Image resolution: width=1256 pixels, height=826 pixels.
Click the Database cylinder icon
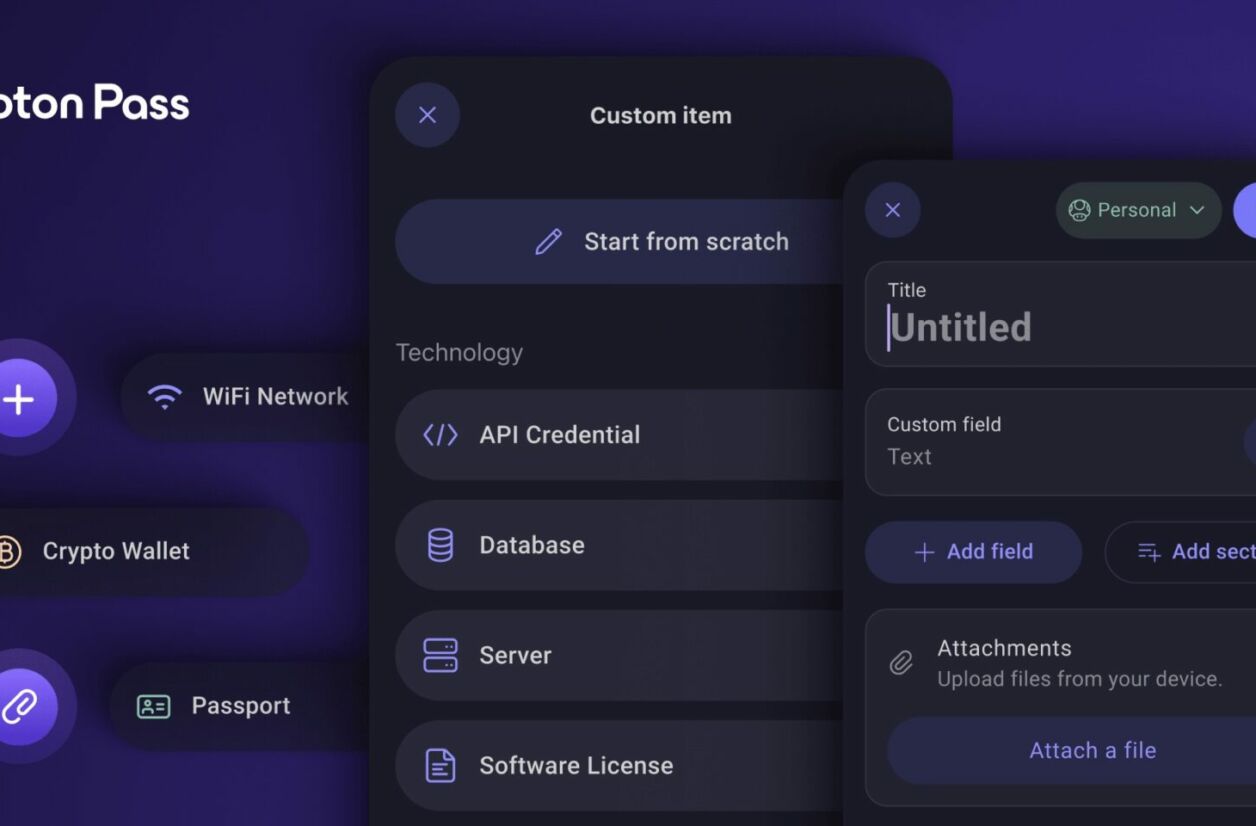(440, 545)
